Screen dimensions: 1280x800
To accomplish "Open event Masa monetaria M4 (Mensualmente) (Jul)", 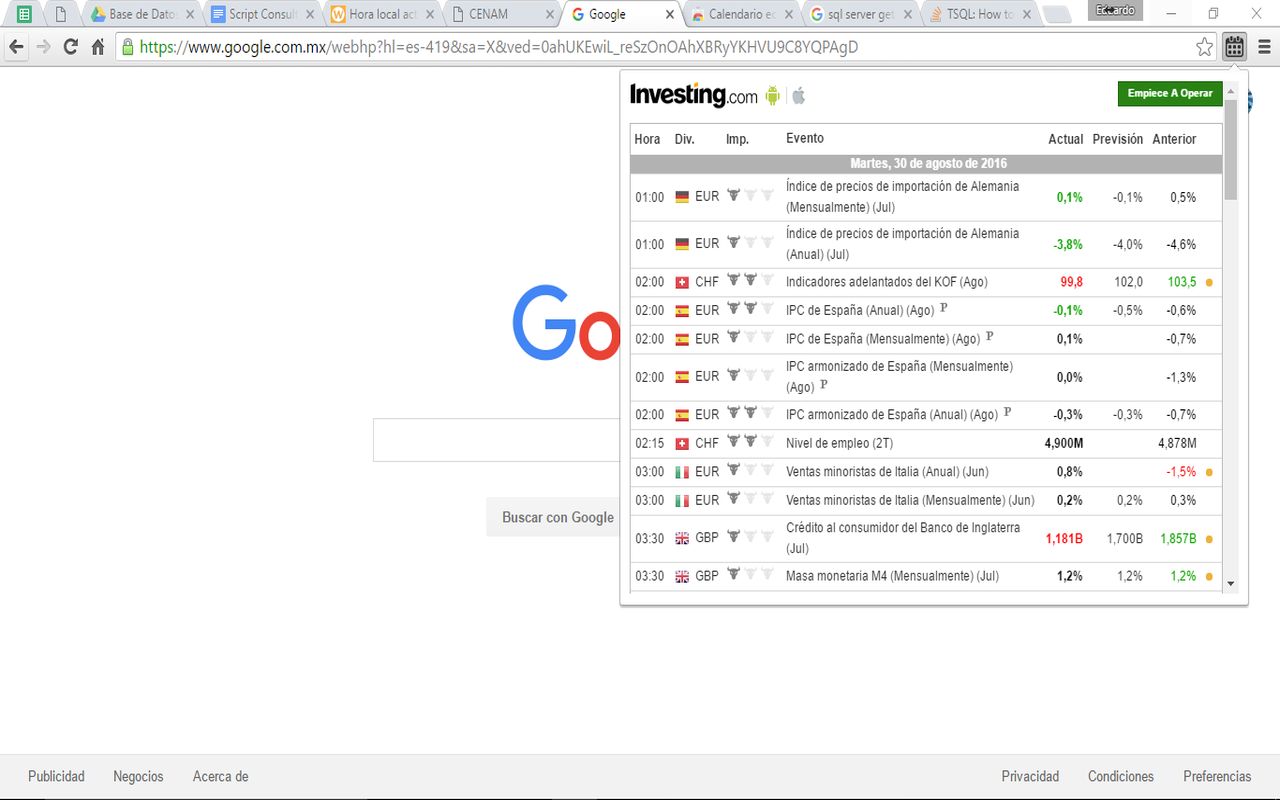I will 893,576.
